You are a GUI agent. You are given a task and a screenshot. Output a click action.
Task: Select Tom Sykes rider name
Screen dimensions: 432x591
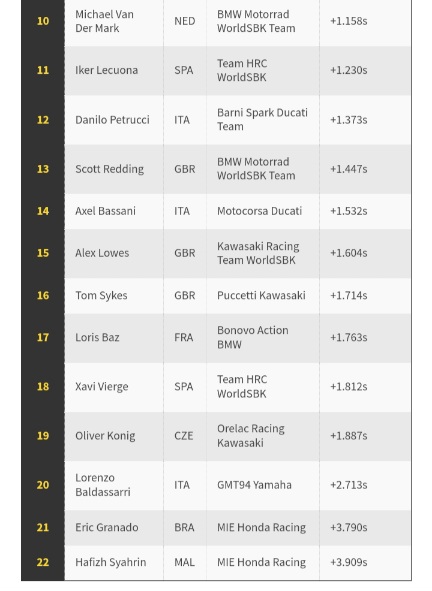coord(101,295)
